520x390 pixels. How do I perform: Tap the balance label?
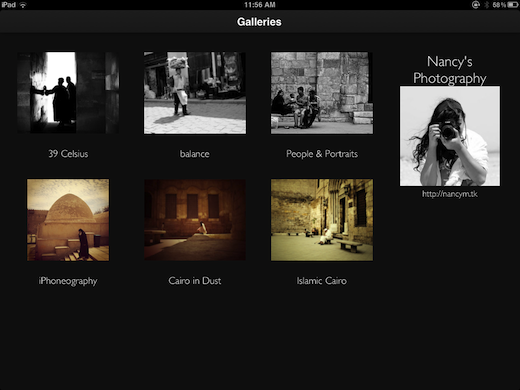tap(195, 154)
